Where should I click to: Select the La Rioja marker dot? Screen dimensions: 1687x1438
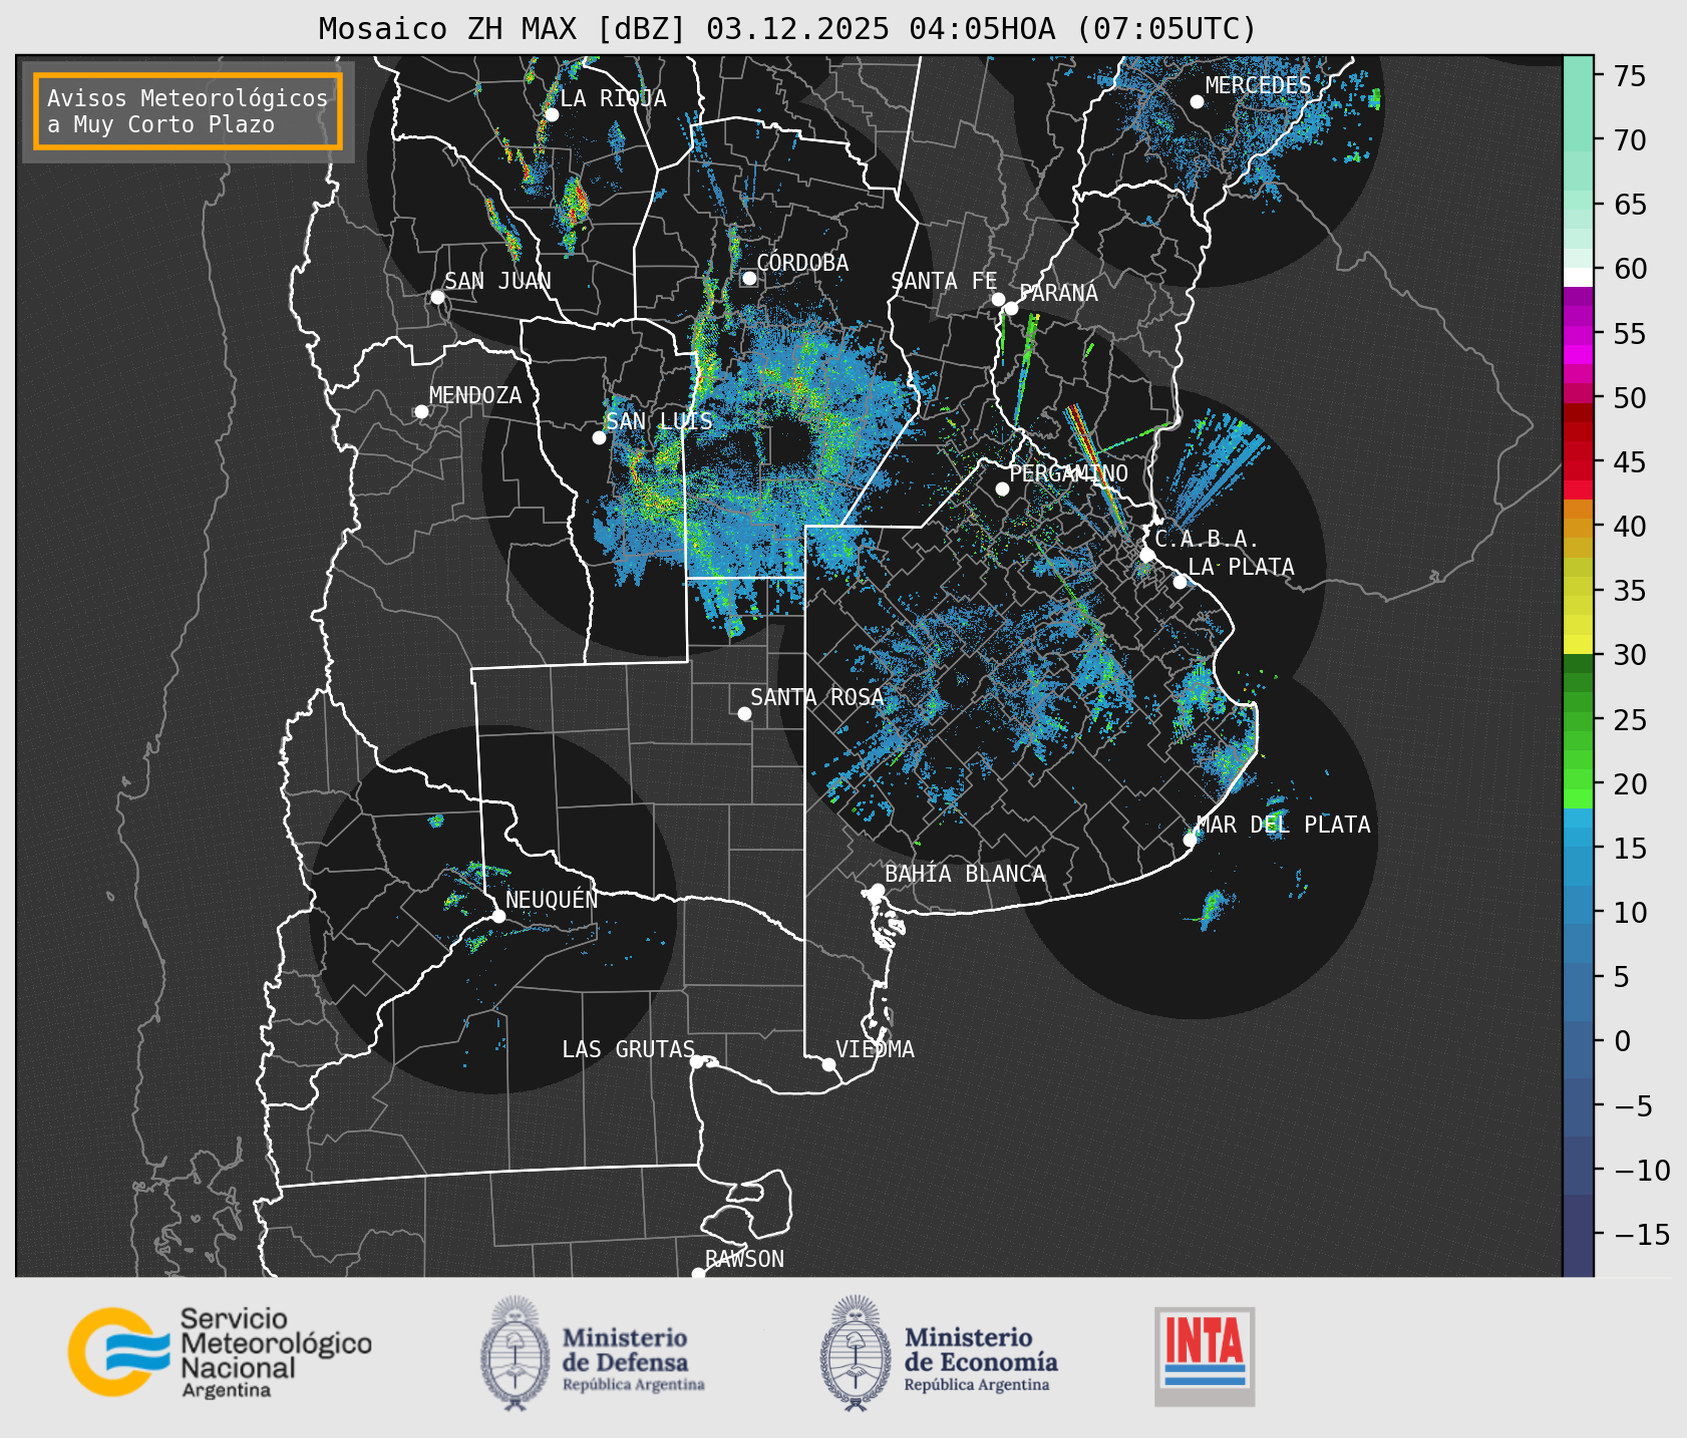[551, 115]
